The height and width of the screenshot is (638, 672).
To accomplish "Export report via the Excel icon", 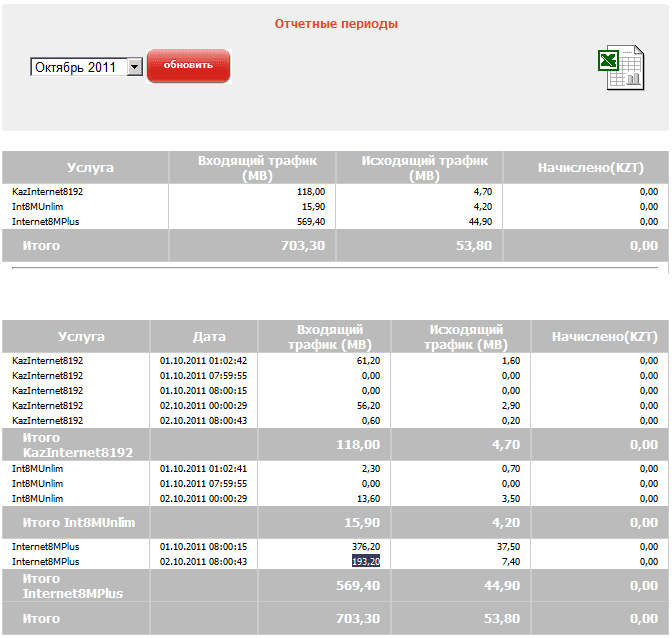I will pos(621,67).
